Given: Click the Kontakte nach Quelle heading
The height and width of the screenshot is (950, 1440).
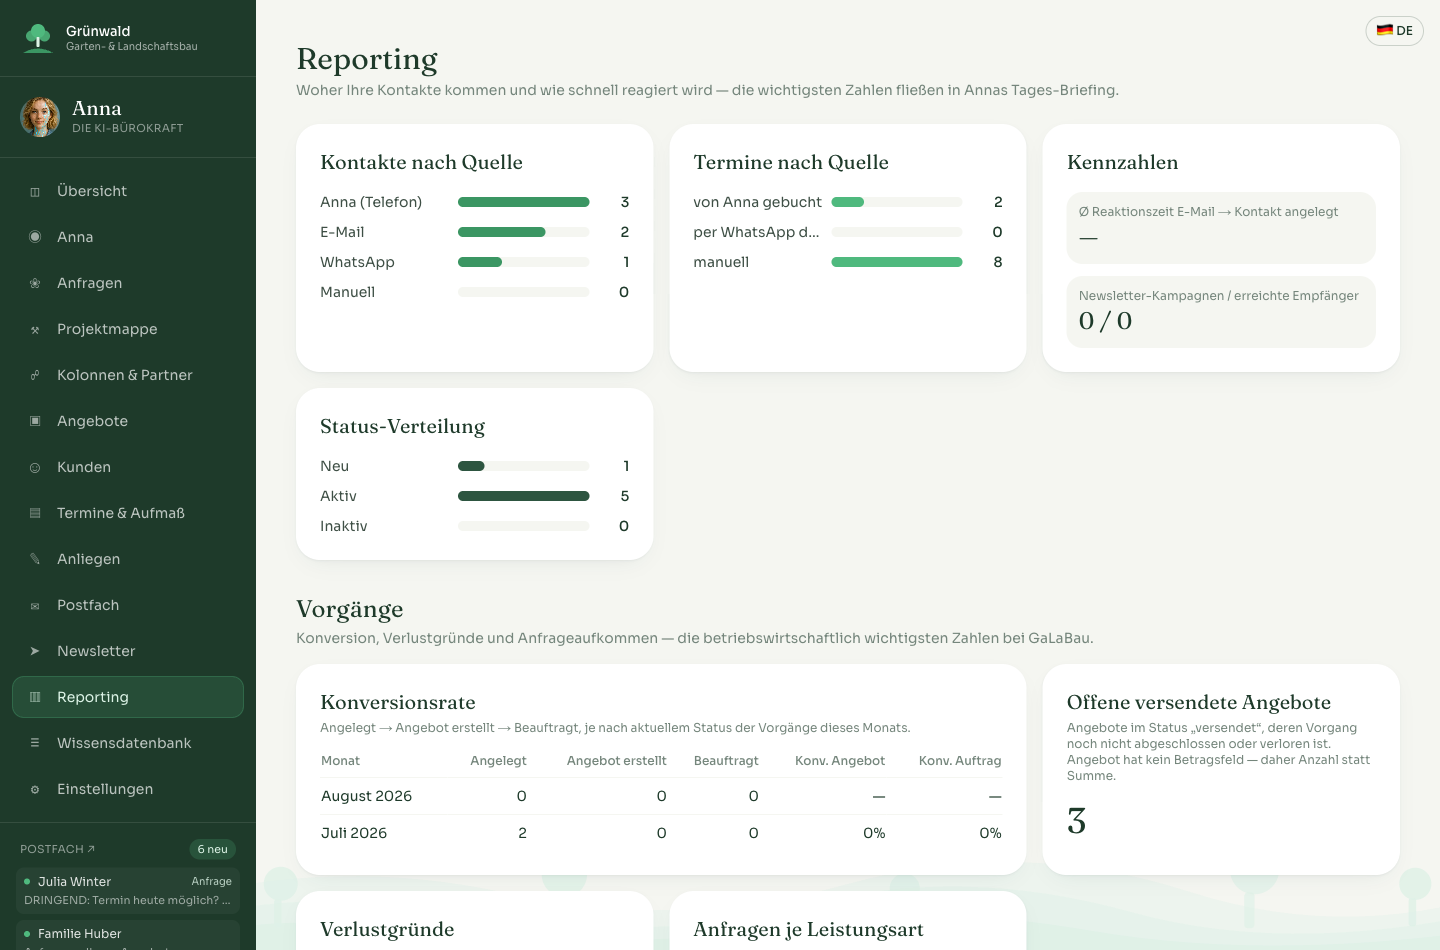Looking at the screenshot, I should pyautogui.click(x=421, y=162).
